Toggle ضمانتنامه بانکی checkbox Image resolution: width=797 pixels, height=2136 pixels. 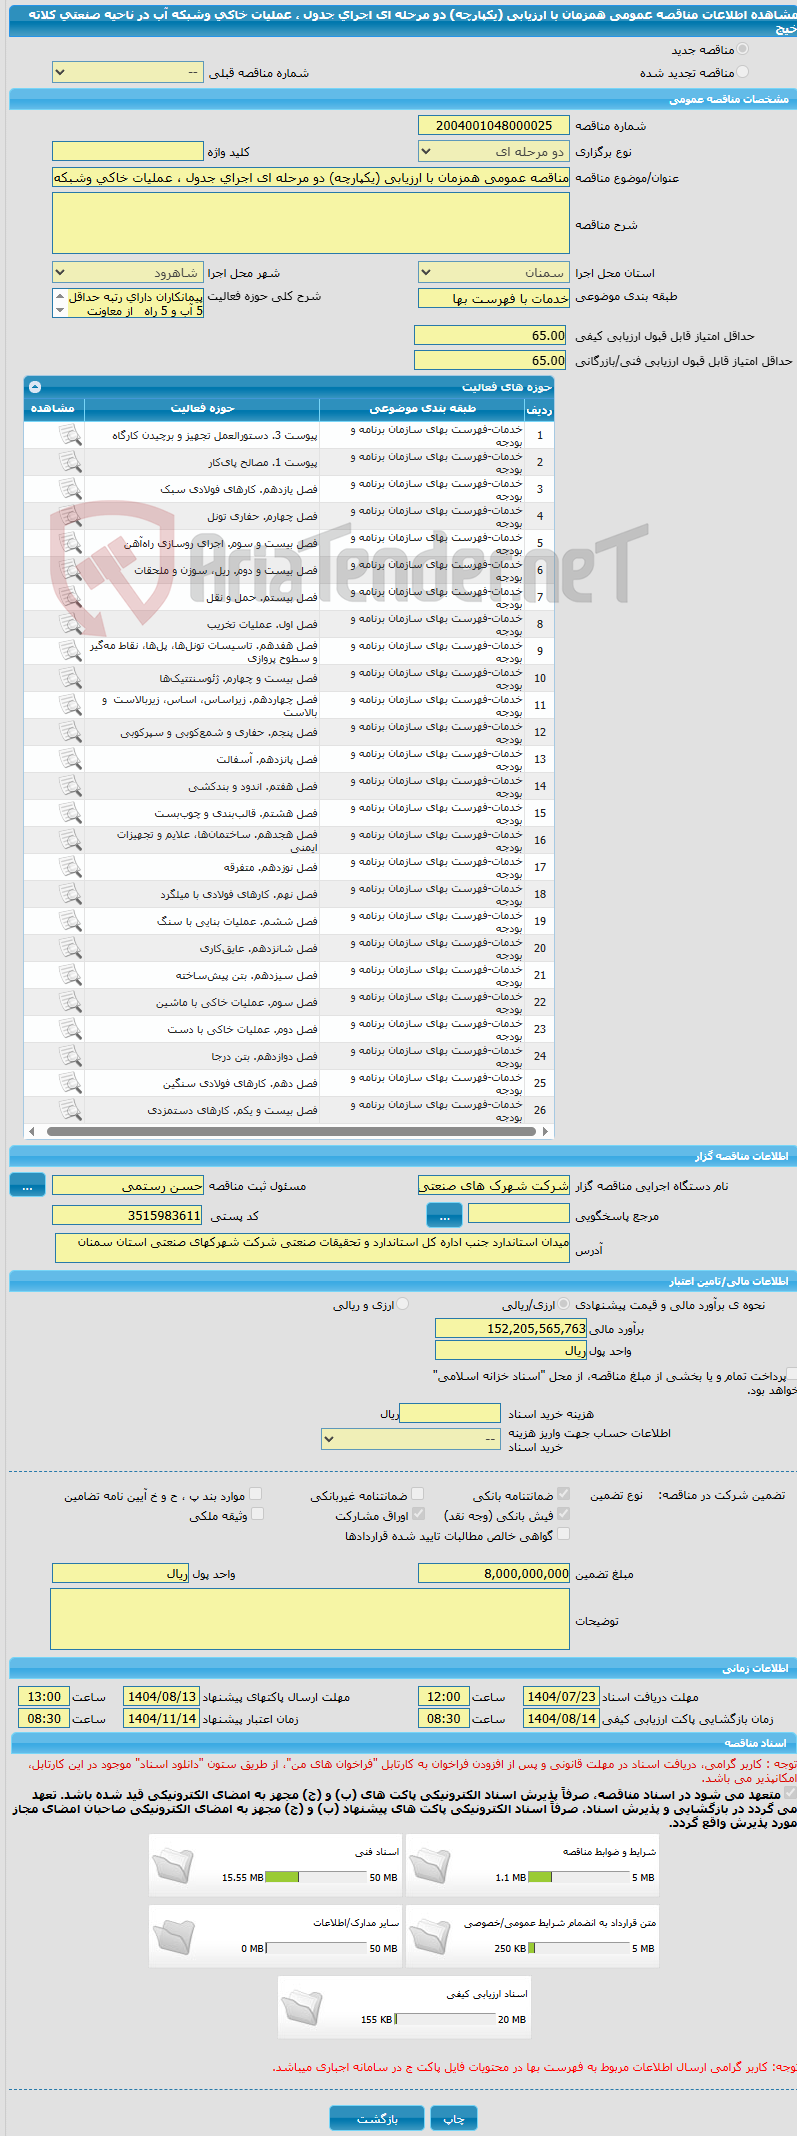click(x=563, y=1494)
